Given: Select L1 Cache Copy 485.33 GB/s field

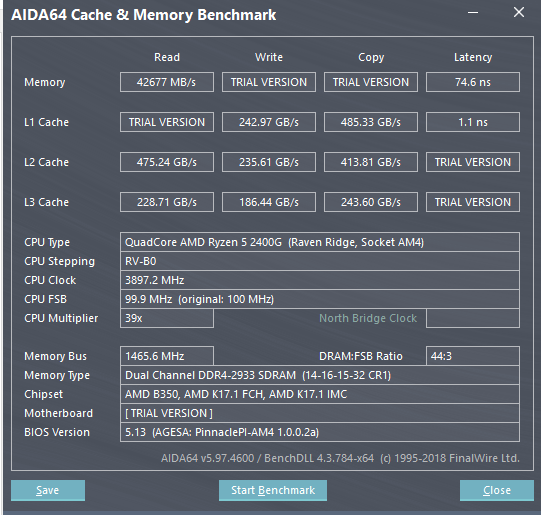Looking at the screenshot, I should (x=371, y=122).
